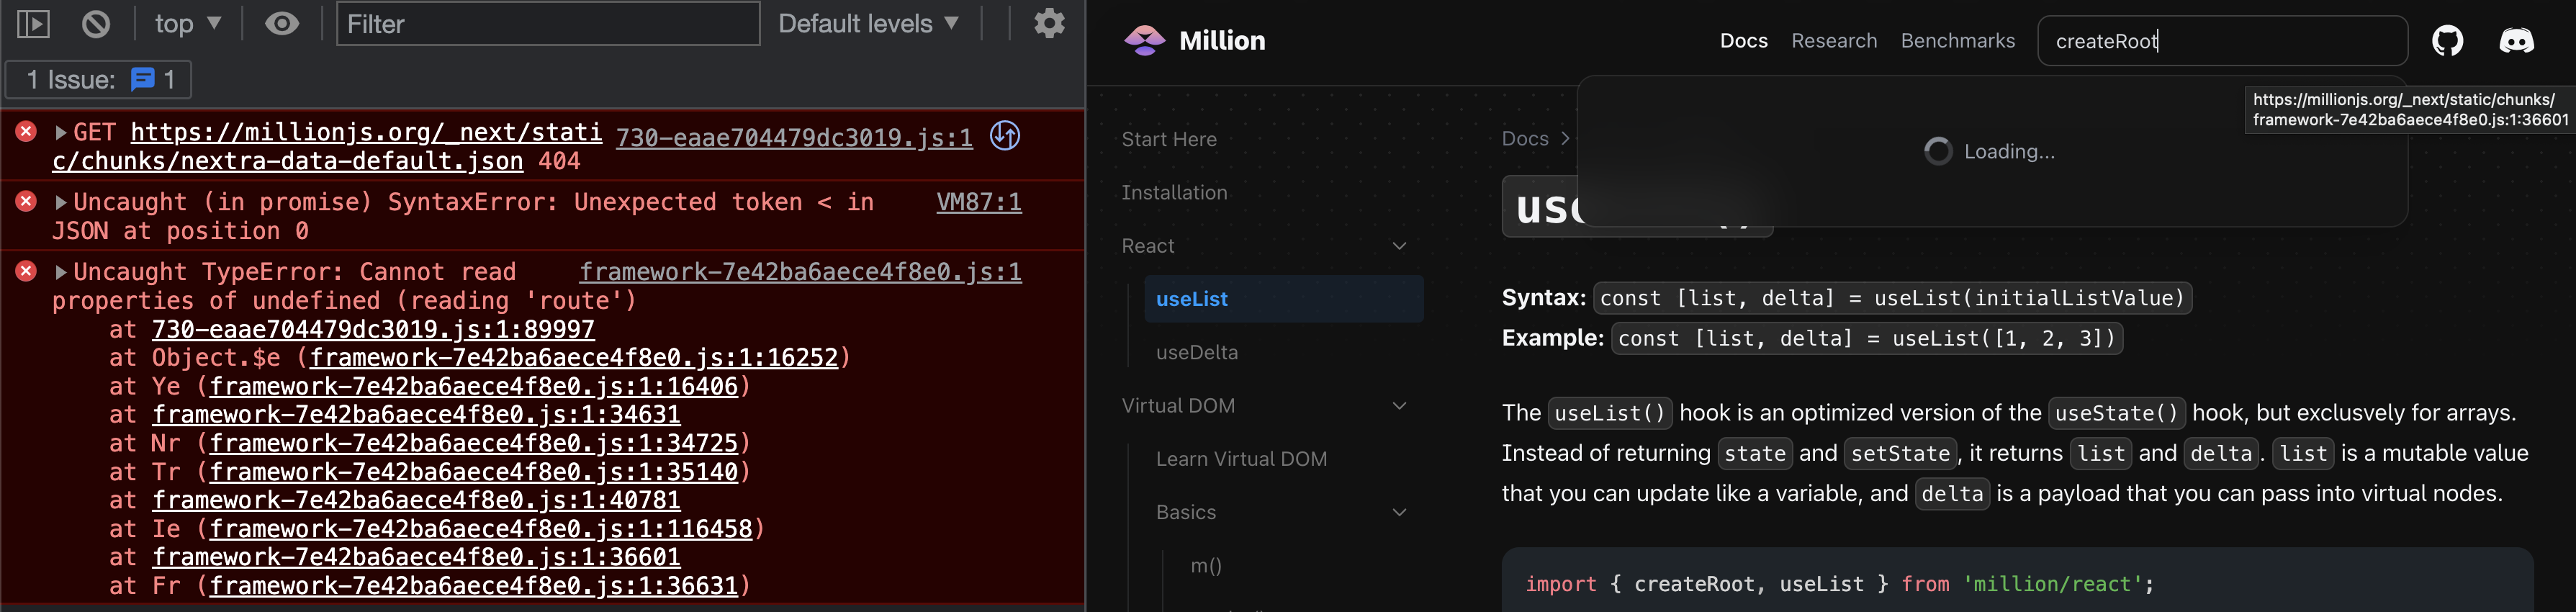Click the SyntaxError red error icon
Screen dimensions: 2576x612
[27, 201]
